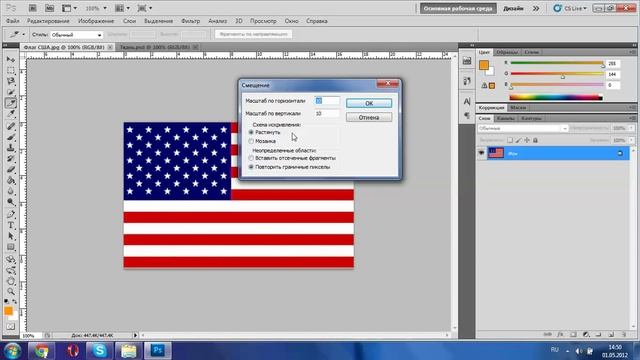The width and height of the screenshot is (640, 360).
Task: Select the Eraser tool
Action: (x=11, y=169)
